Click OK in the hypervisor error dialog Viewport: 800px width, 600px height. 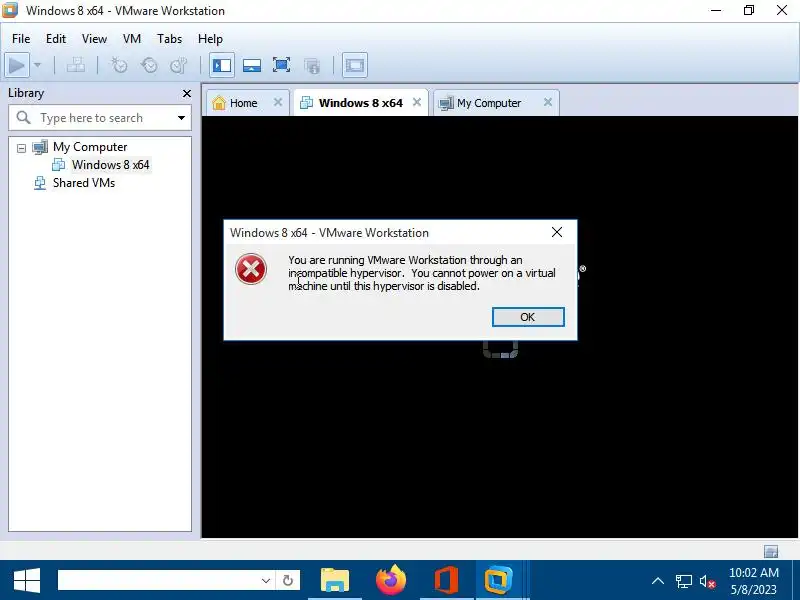pyautogui.click(x=528, y=317)
